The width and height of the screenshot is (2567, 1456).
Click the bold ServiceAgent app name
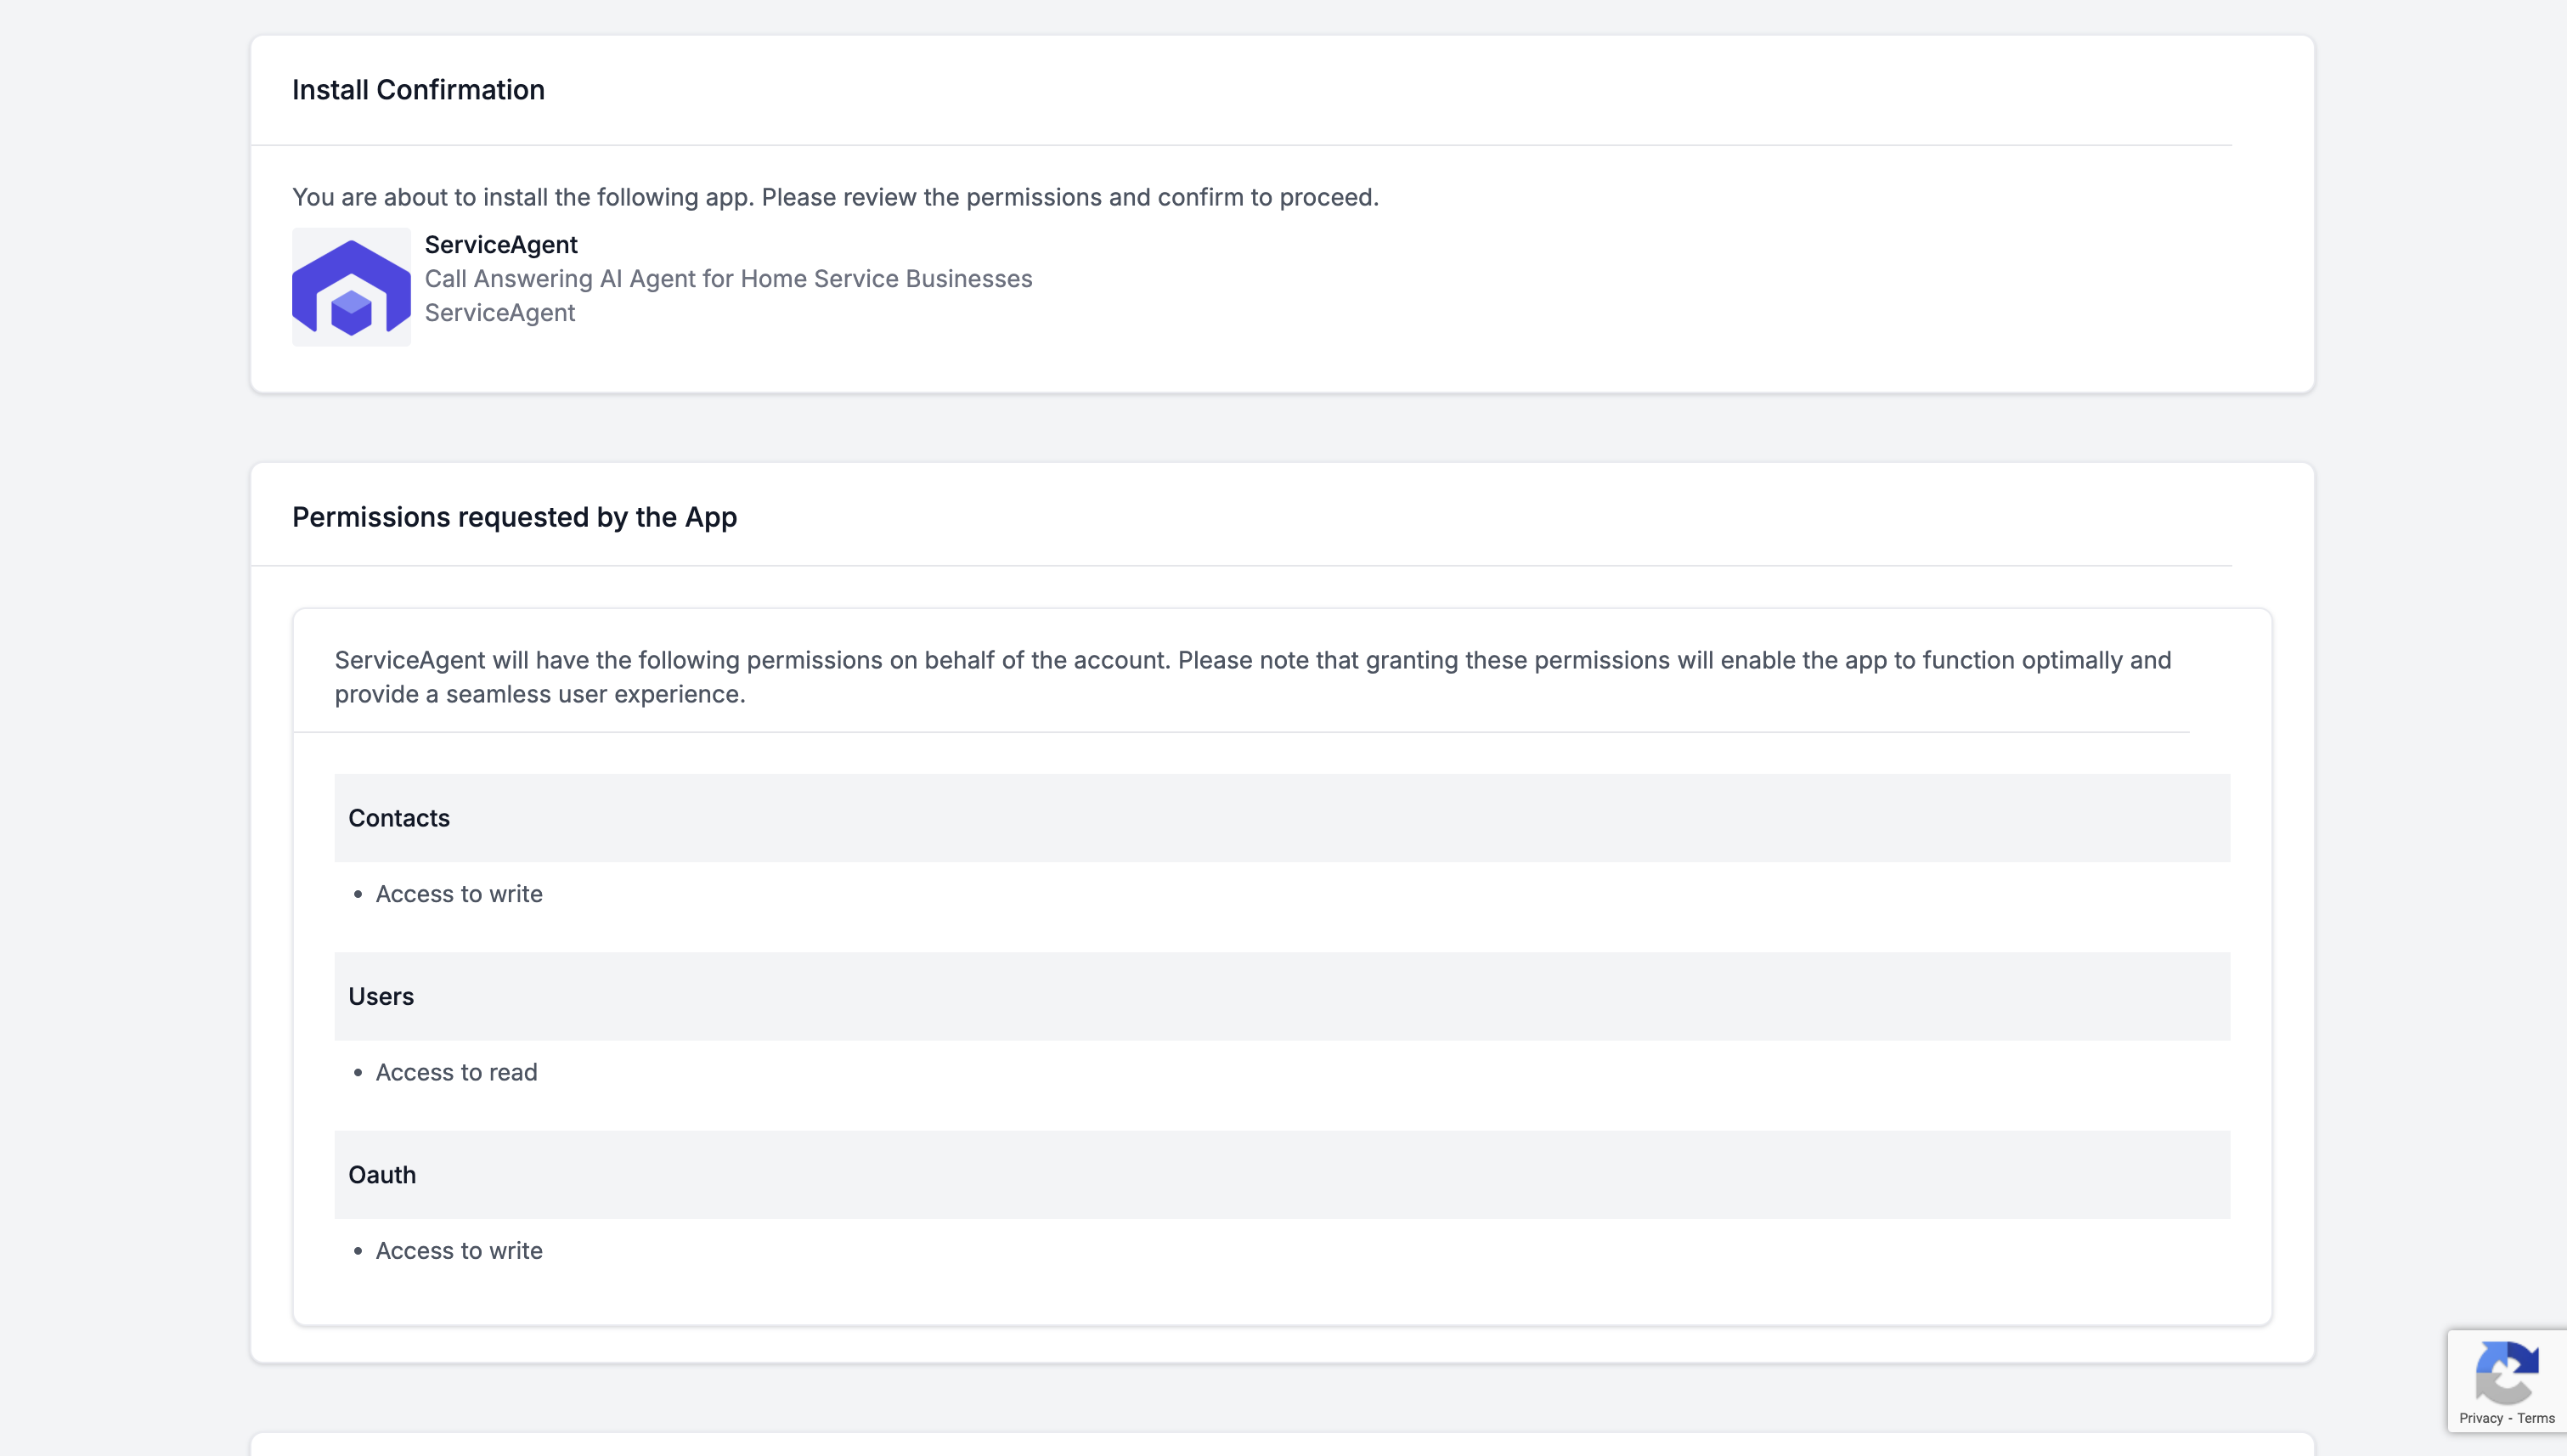[x=501, y=245]
